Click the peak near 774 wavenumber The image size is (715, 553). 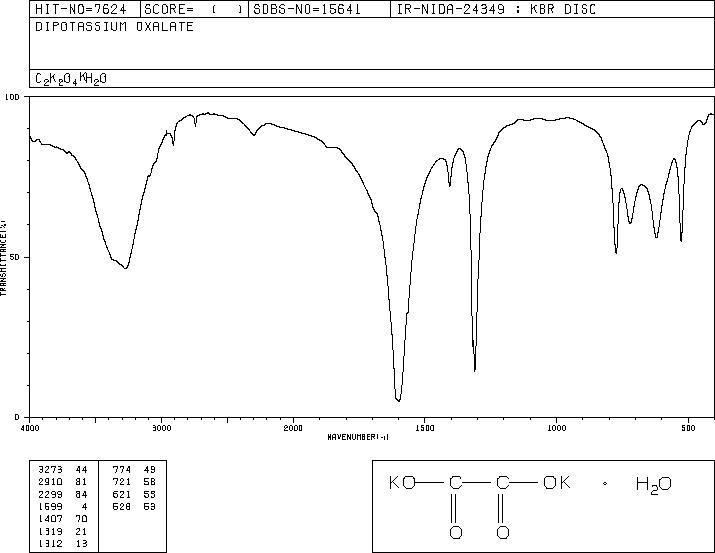point(616,252)
